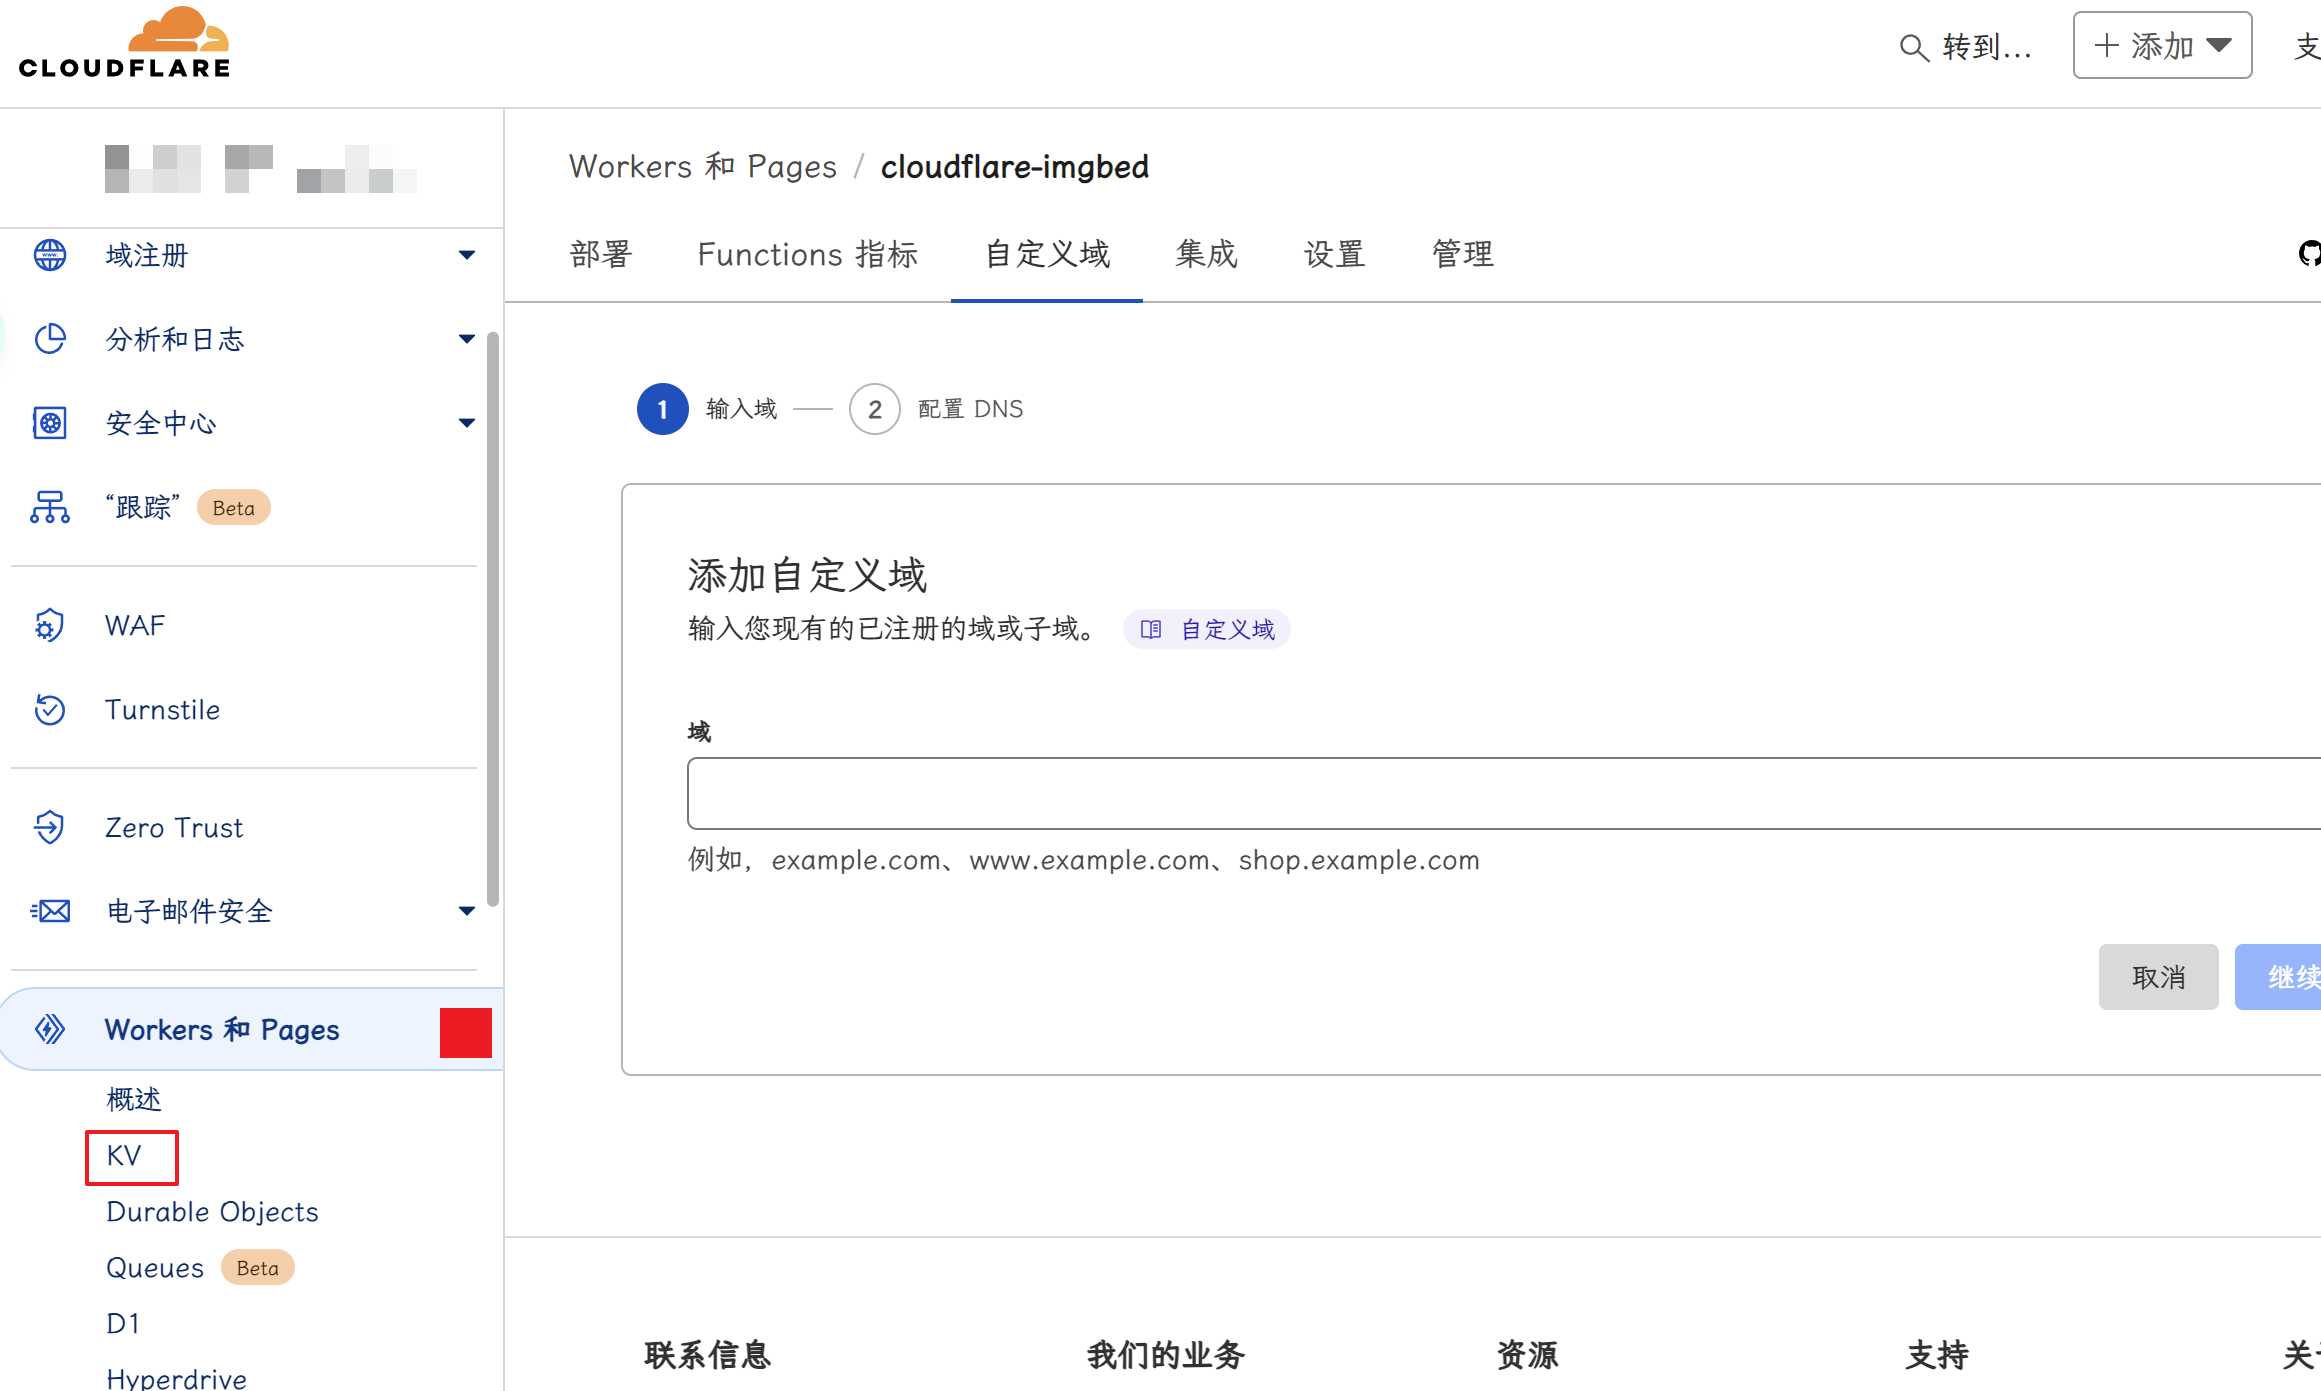Viewport: 2321px width, 1391px height.
Task: Click the WAF shield icon
Action: pyautogui.click(x=50, y=625)
